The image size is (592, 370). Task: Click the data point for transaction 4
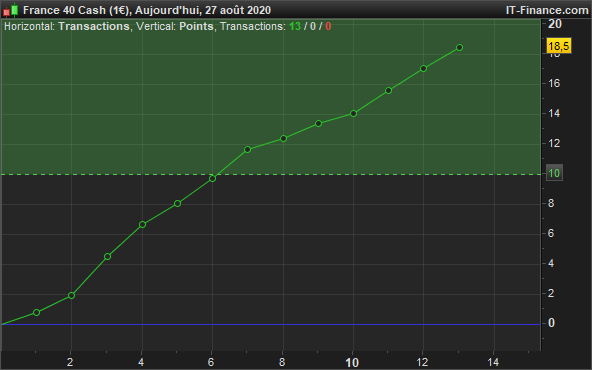point(142,225)
